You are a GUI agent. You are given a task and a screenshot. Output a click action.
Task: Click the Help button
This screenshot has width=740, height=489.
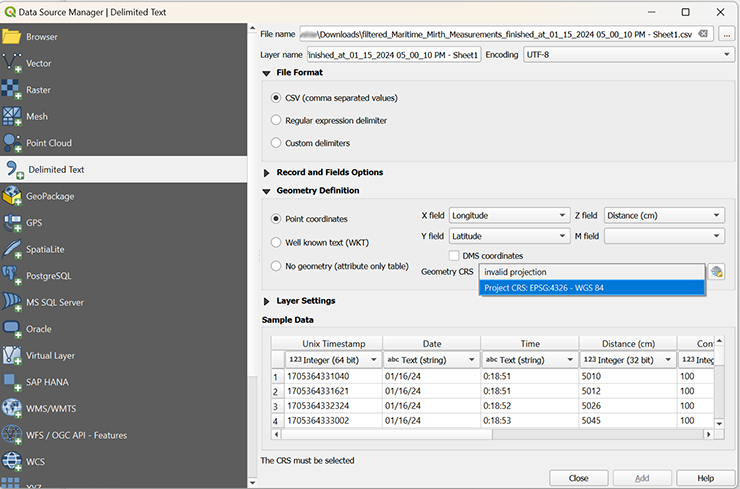coord(705,478)
